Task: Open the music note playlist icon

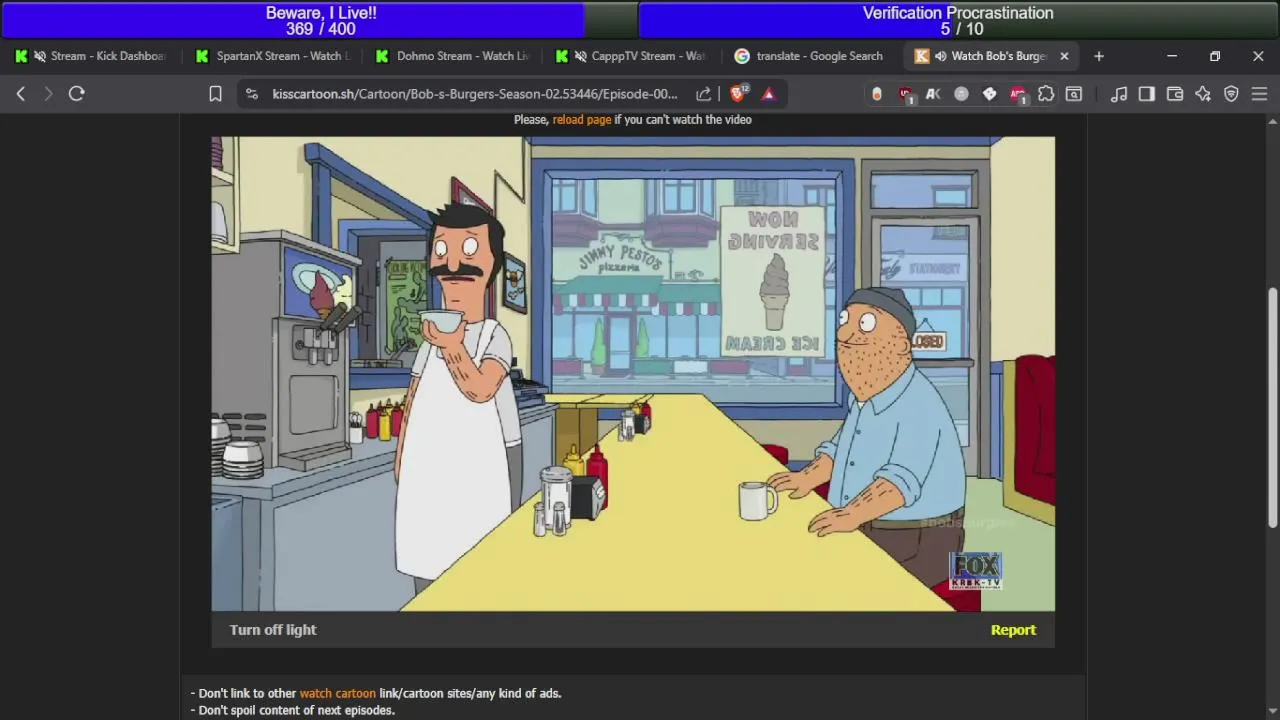Action: 1119,94
